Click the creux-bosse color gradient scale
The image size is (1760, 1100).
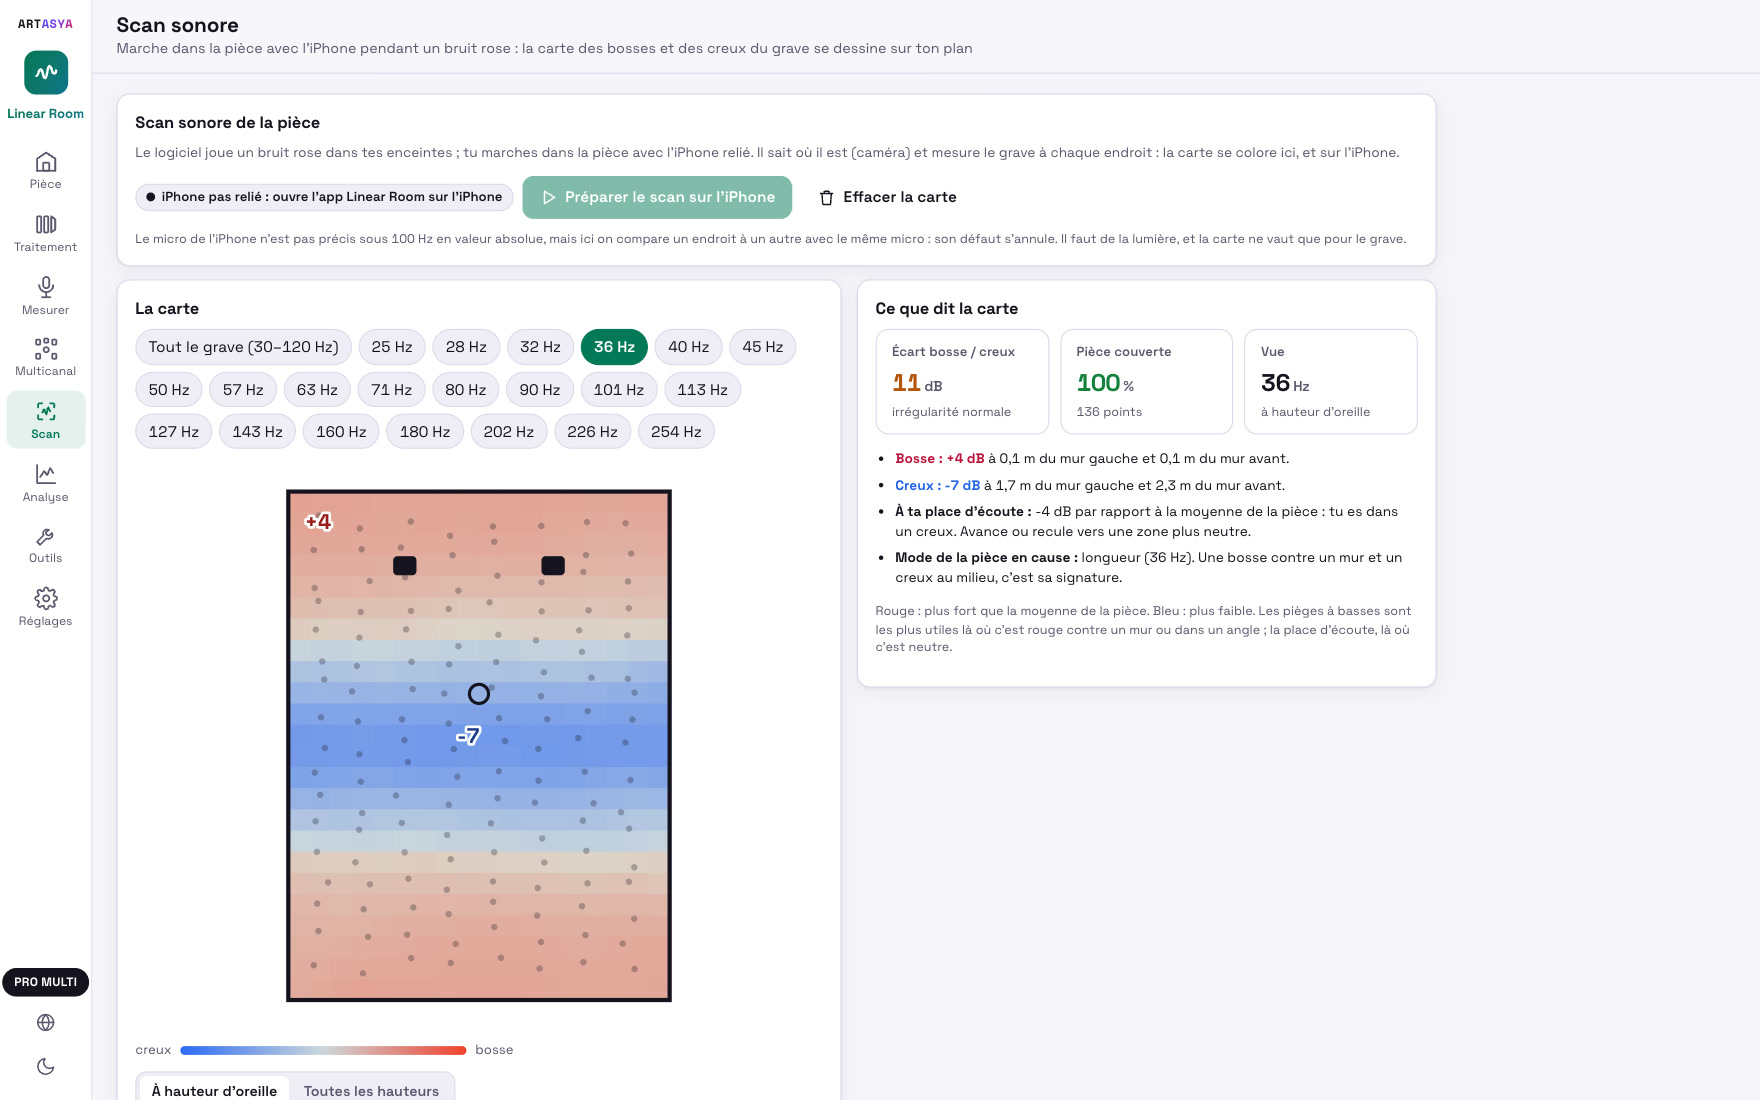tap(324, 1050)
